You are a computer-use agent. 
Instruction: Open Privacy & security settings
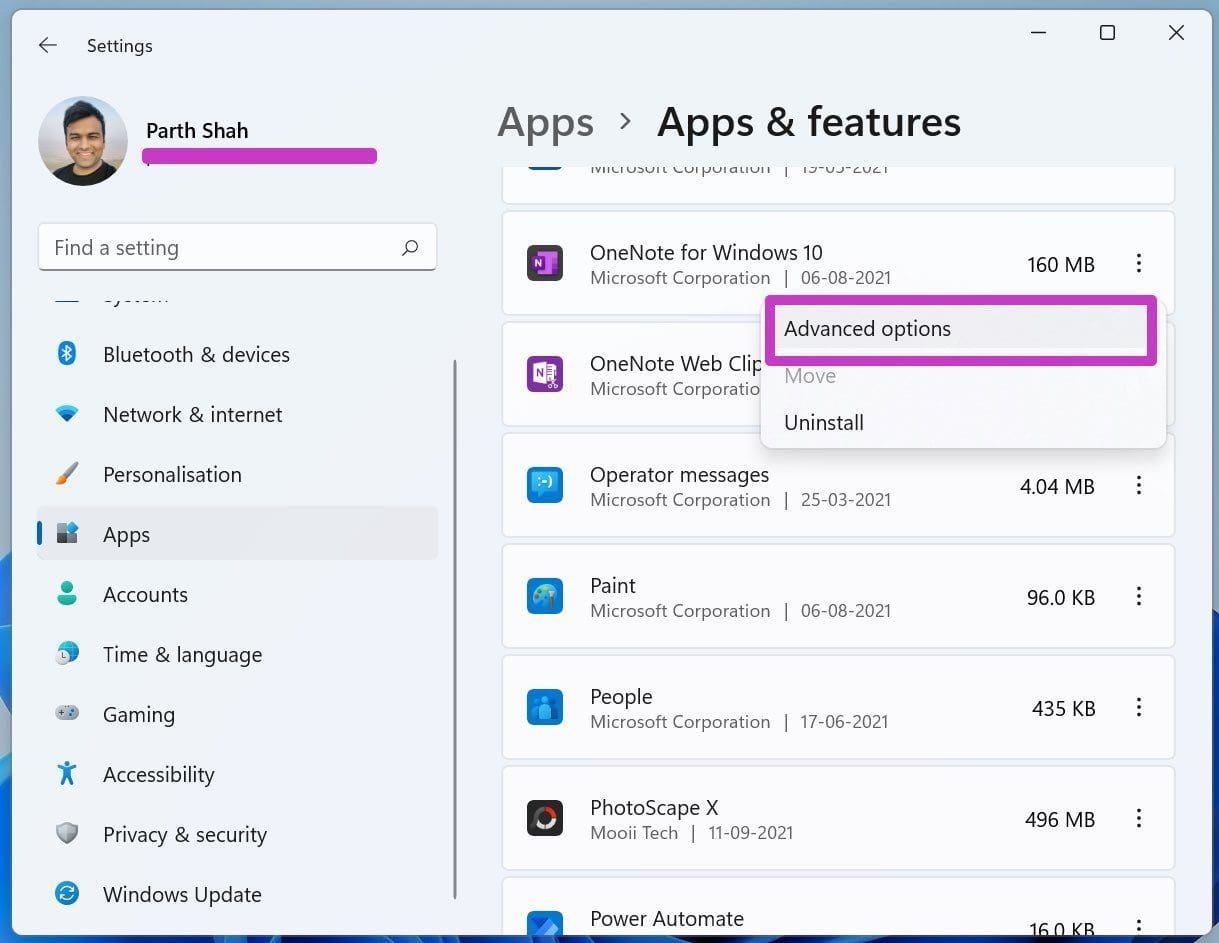point(237,834)
